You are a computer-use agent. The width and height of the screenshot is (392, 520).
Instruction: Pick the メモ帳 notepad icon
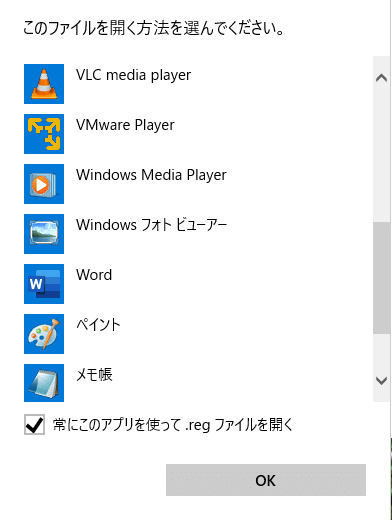pyautogui.click(x=44, y=383)
